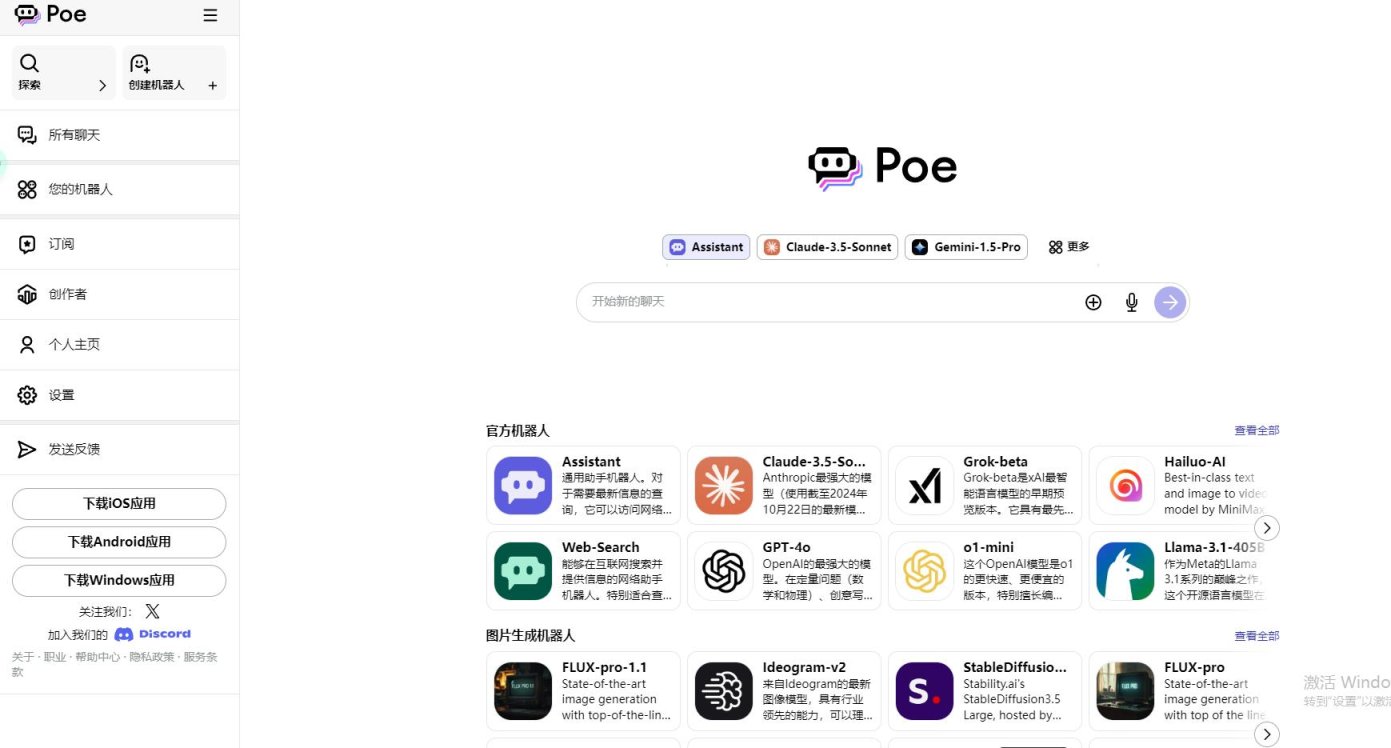Click the purple send arrow icon
This screenshot has width=1391, height=748.
click(1169, 301)
